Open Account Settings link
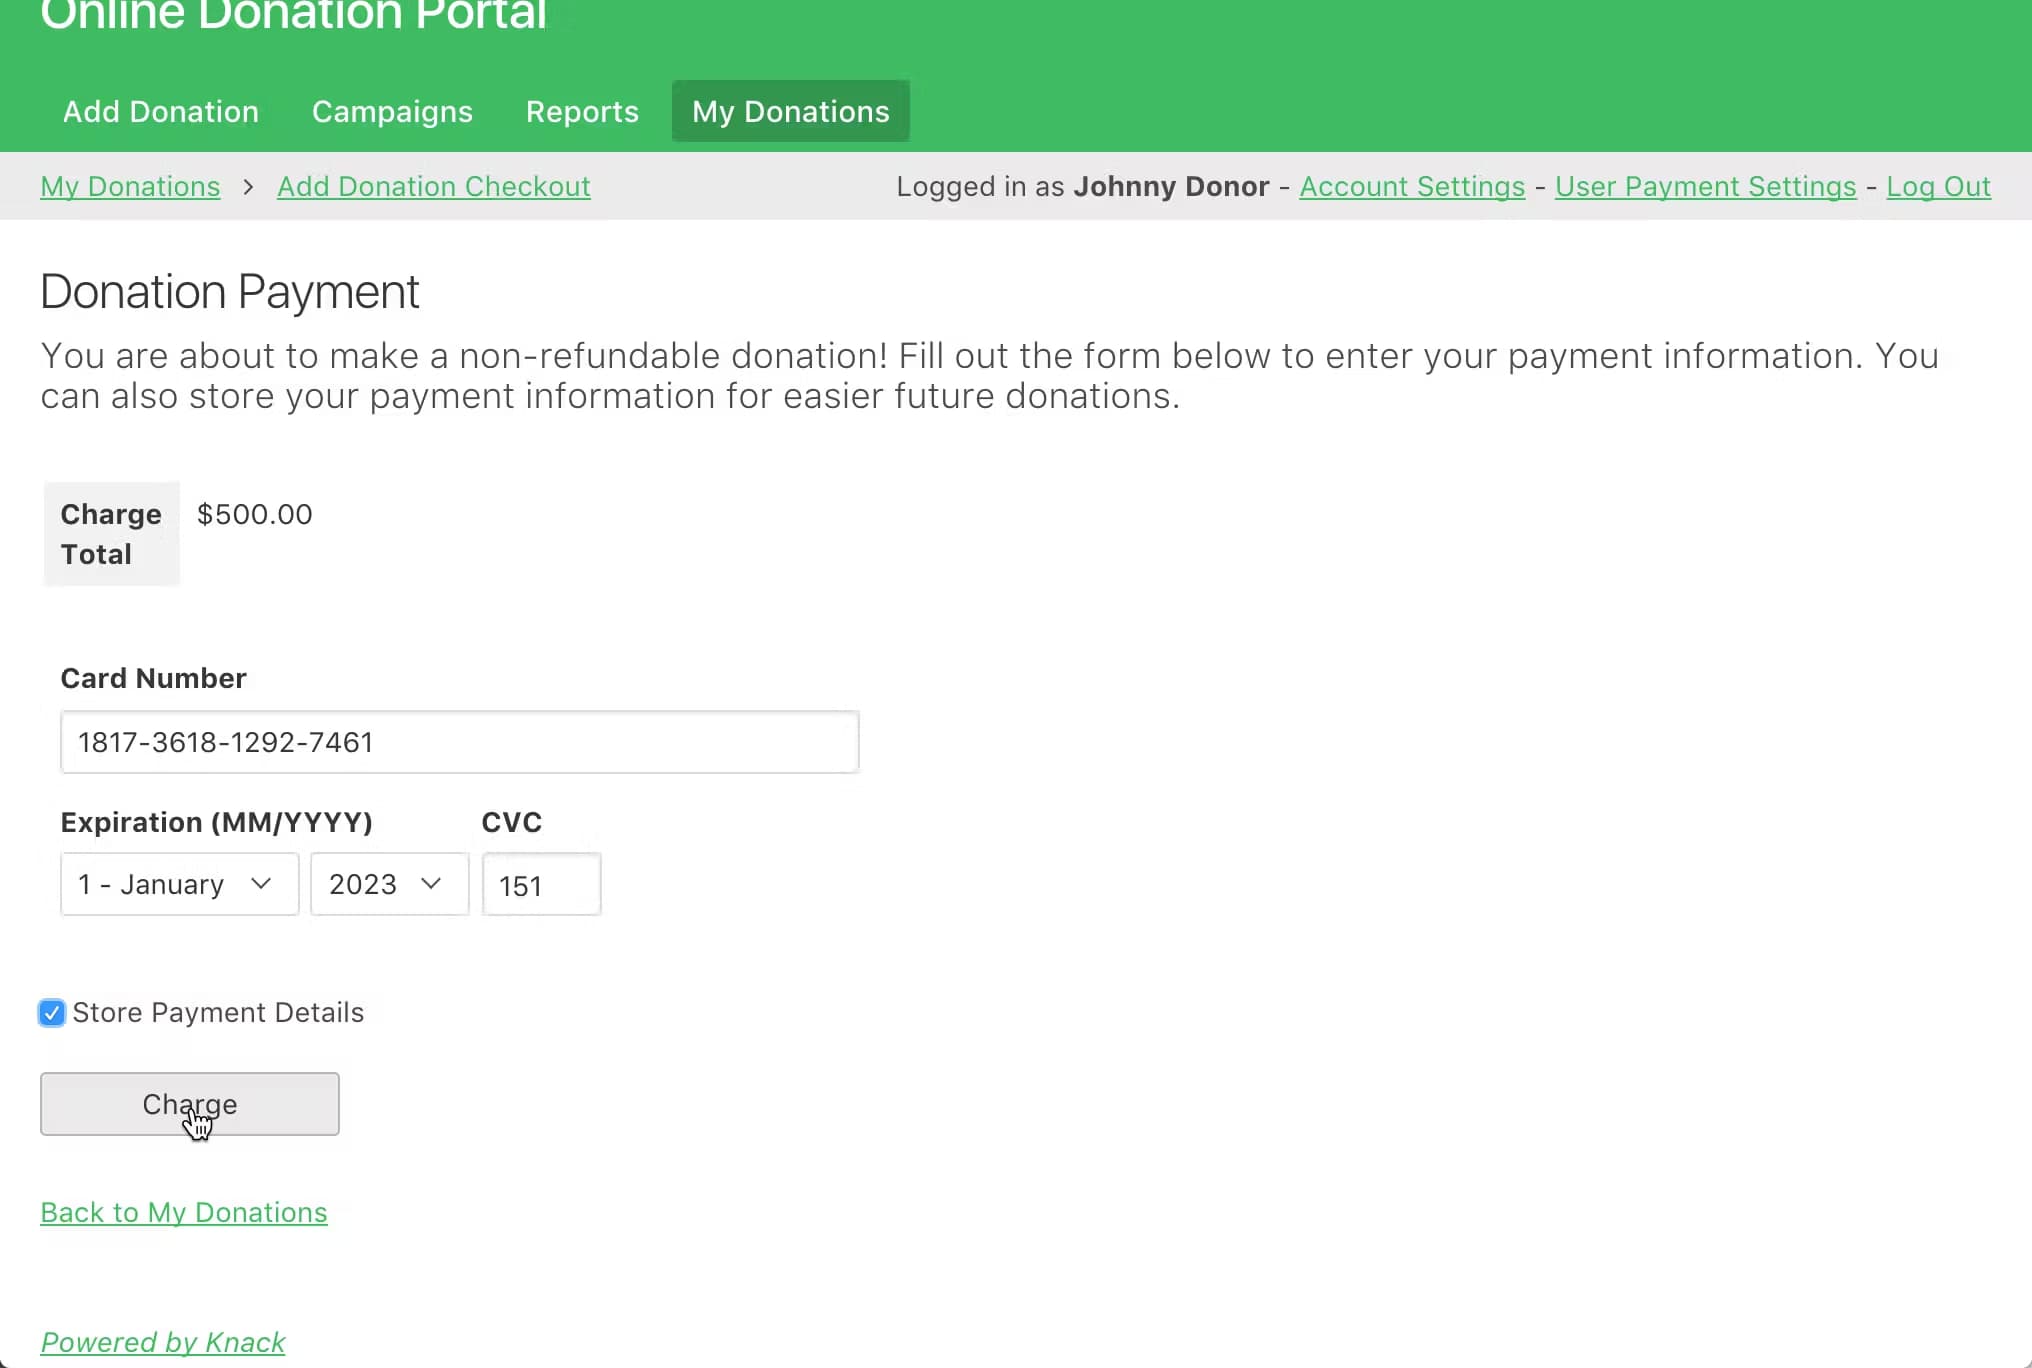This screenshot has width=2032, height=1368. [x=1412, y=186]
